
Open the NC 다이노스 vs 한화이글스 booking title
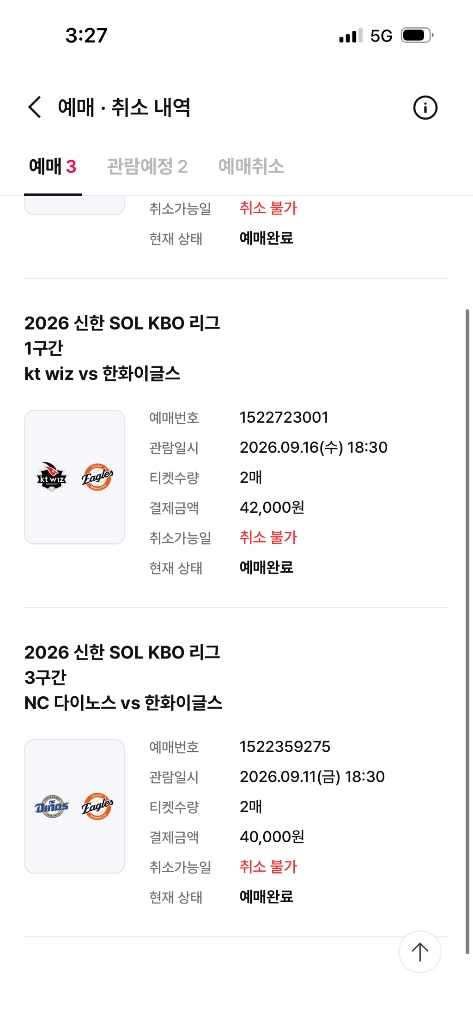pos(123,703)
